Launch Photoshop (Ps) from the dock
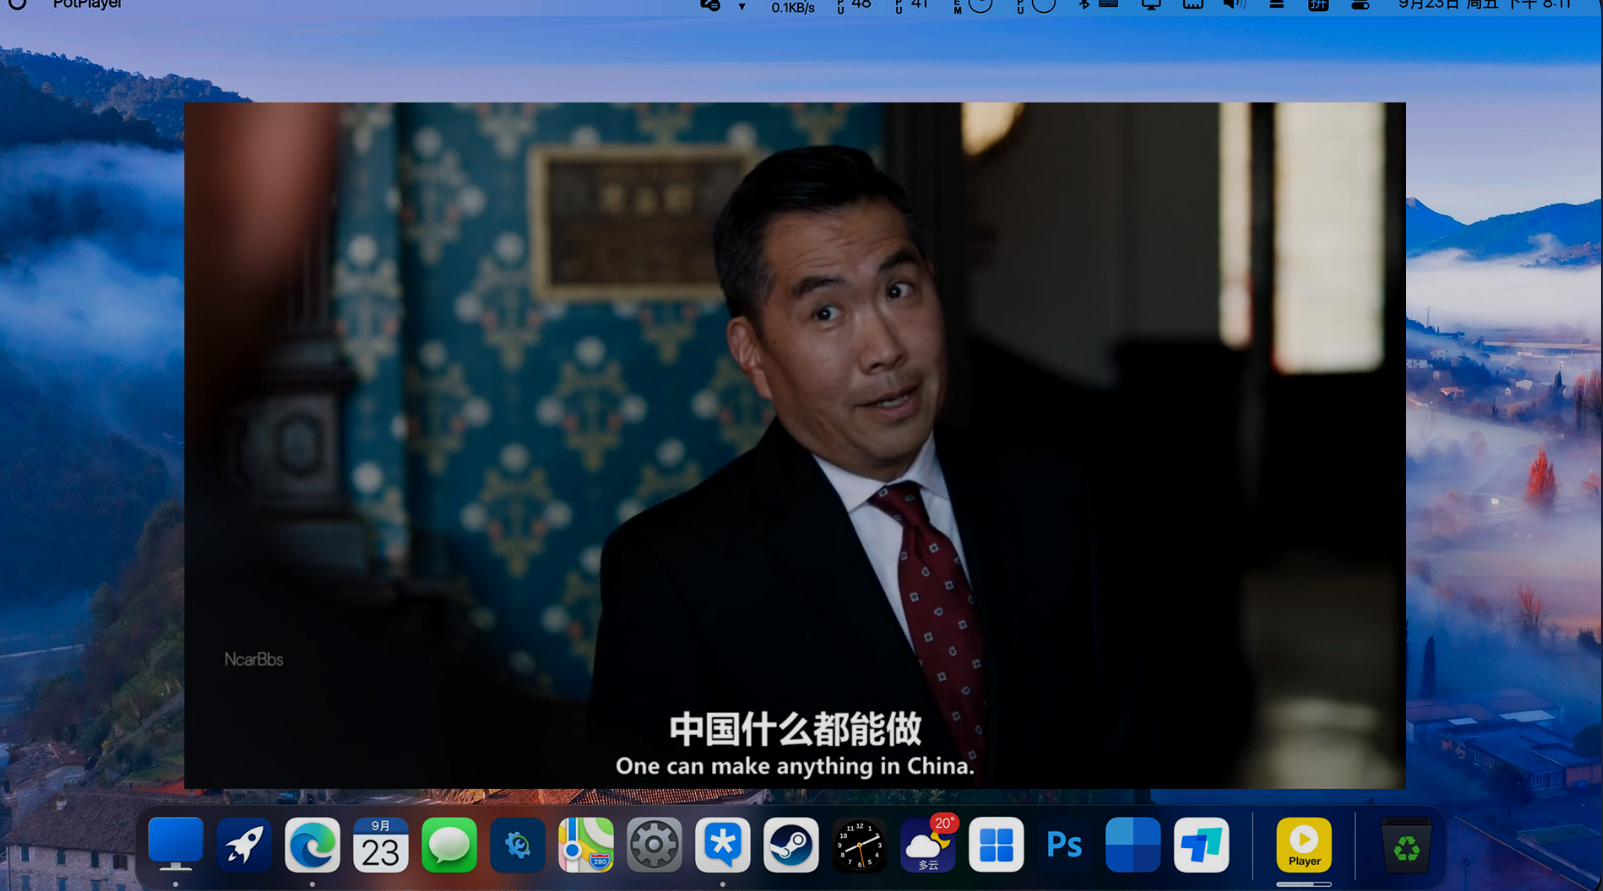 coord(1064,845)
